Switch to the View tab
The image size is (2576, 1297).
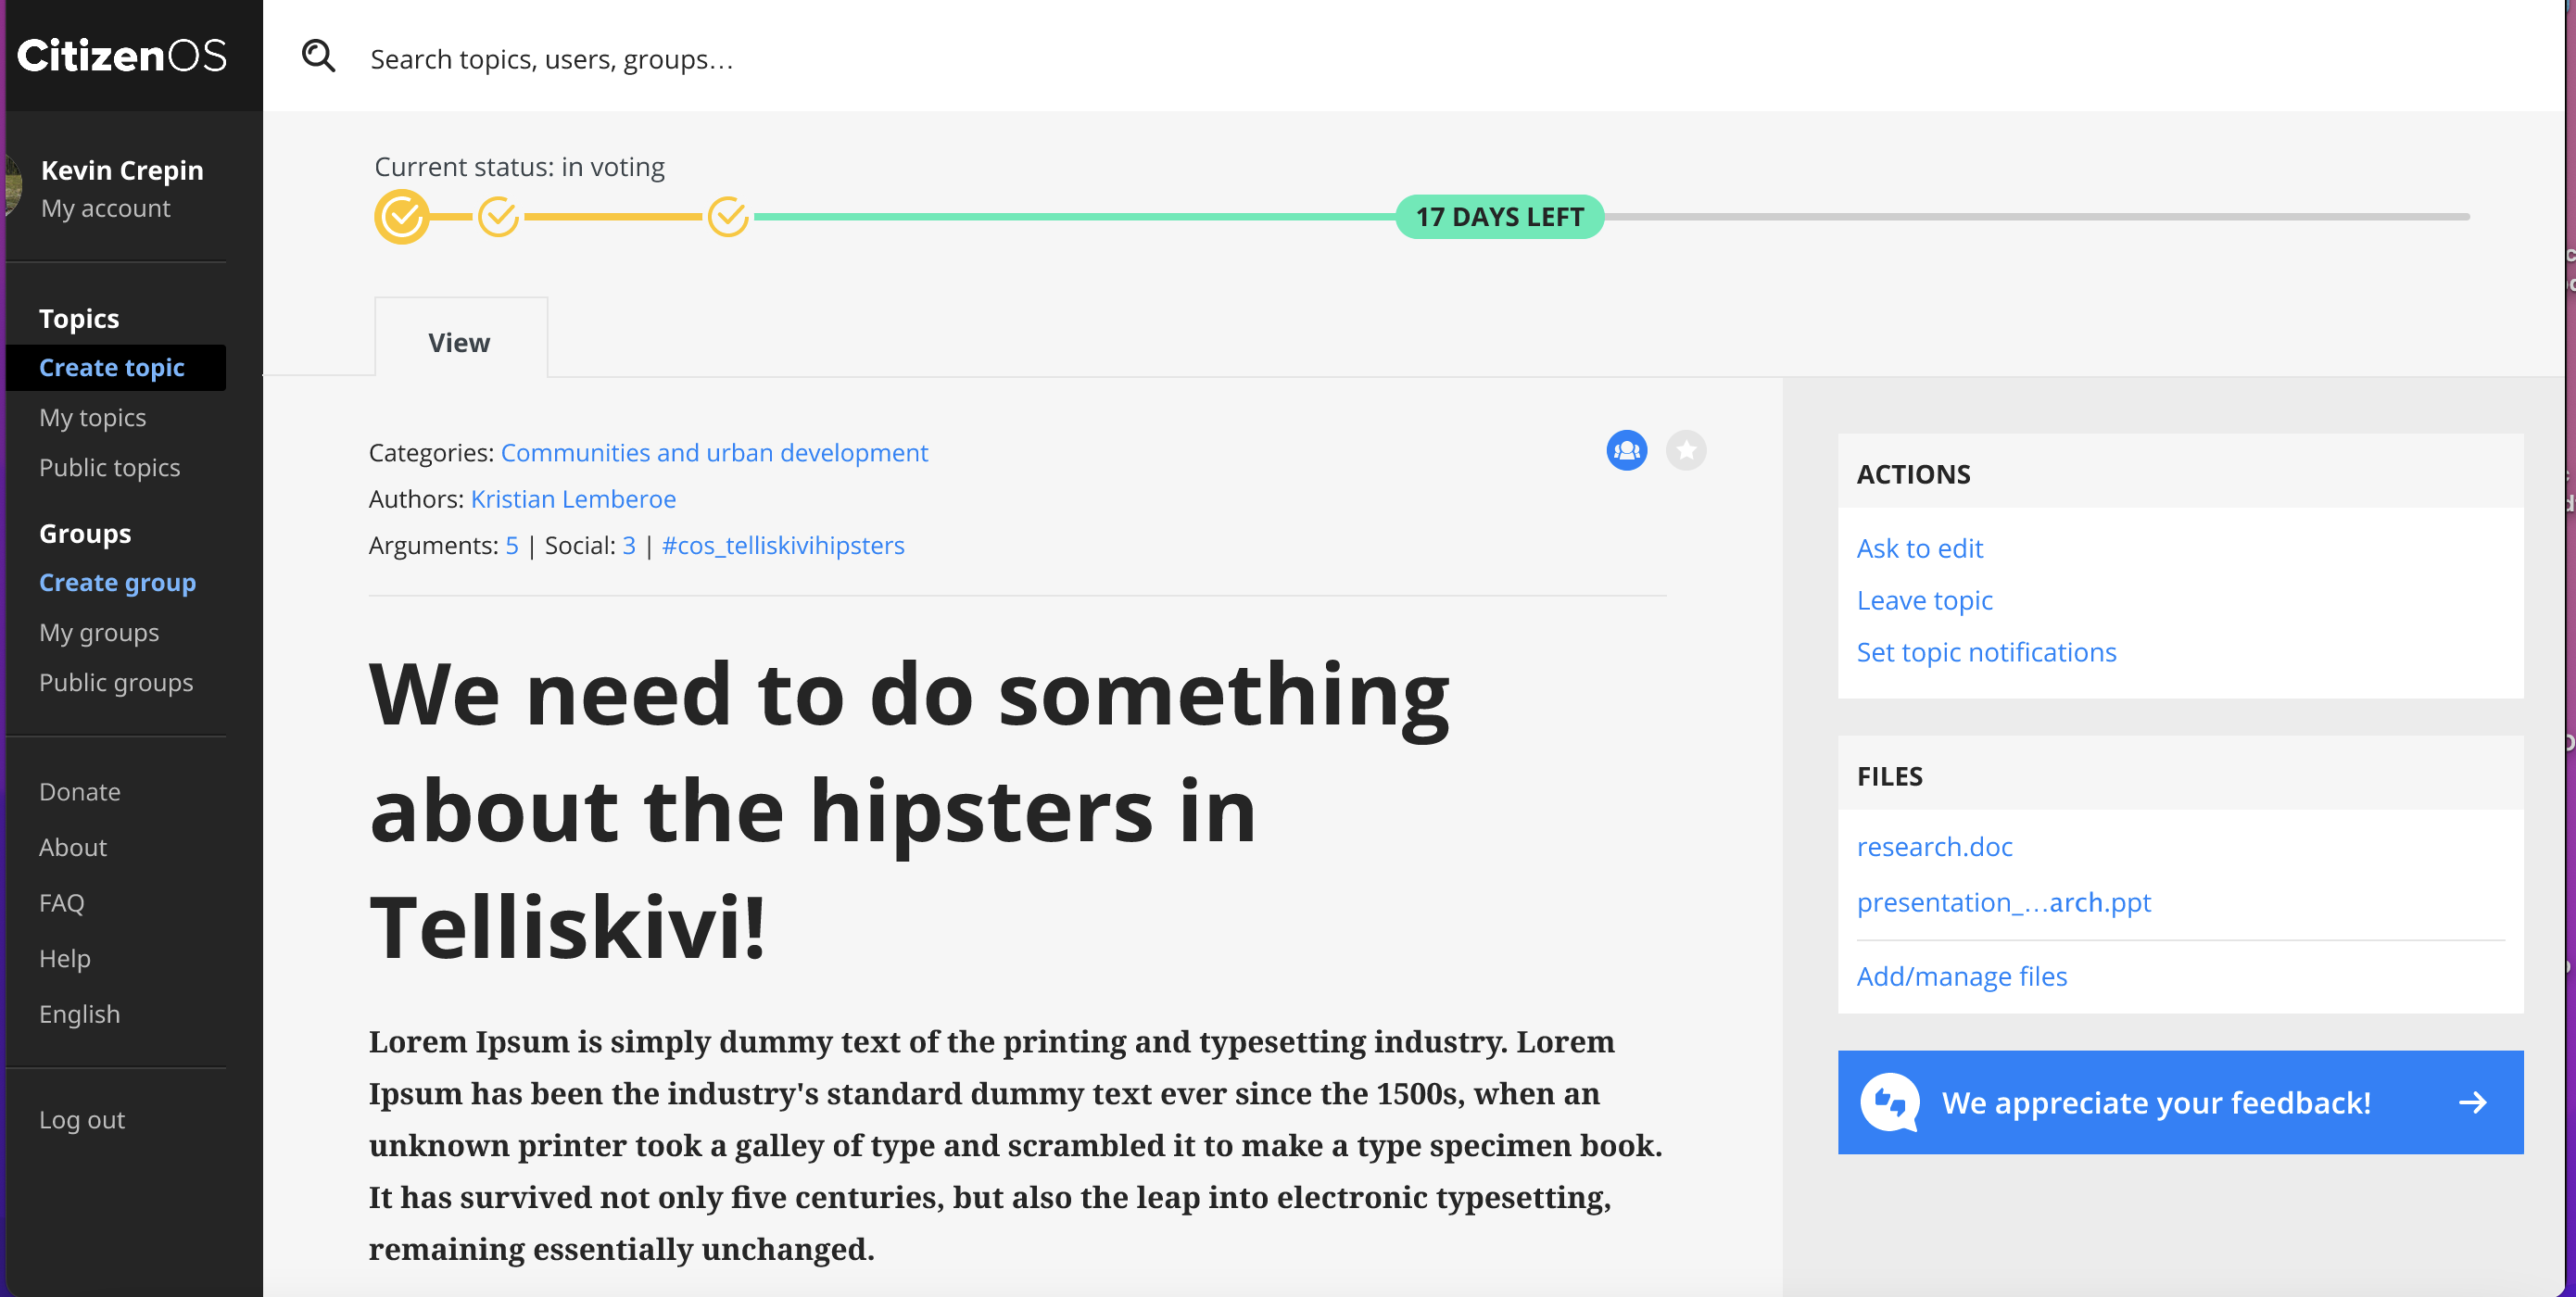click(459, 342)
